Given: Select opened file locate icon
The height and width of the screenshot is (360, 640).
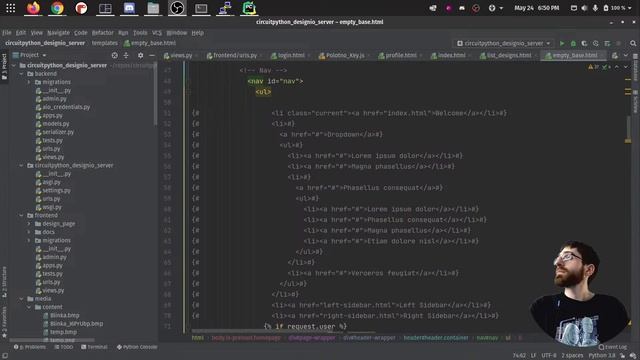Looking at the screenshot, I should point(115,55).
